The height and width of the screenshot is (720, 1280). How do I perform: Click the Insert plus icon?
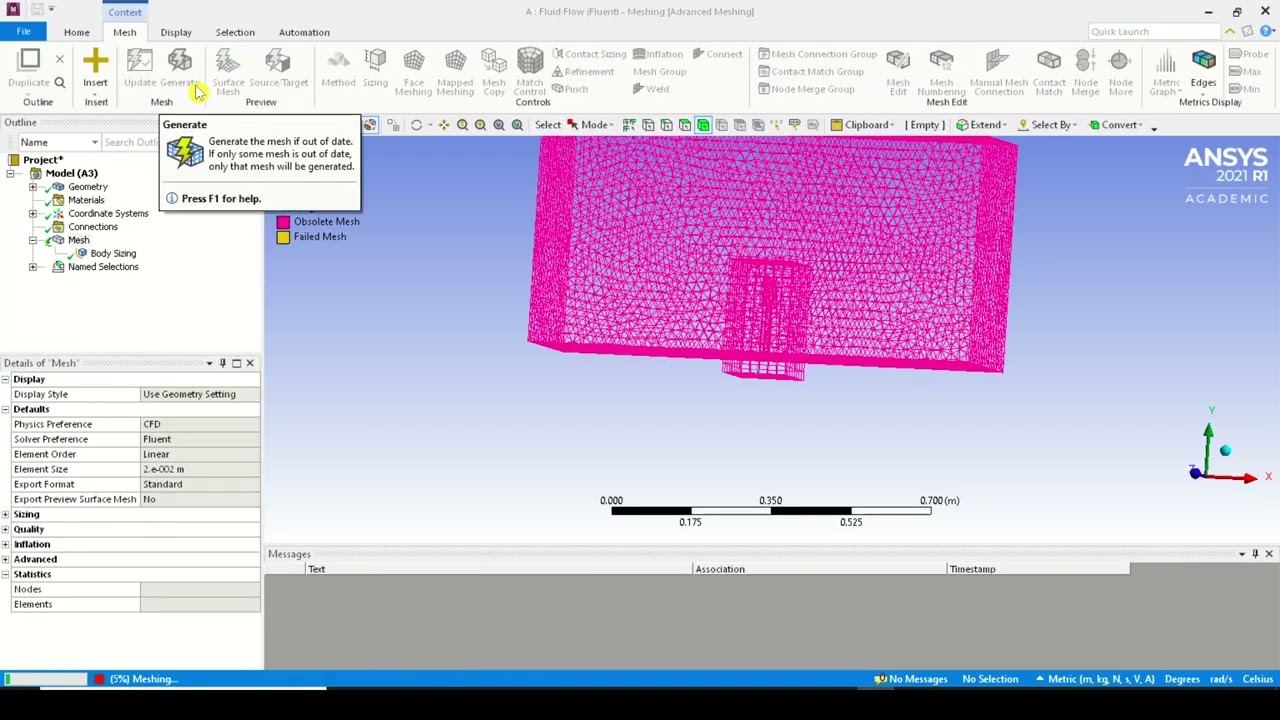(95, 61)
